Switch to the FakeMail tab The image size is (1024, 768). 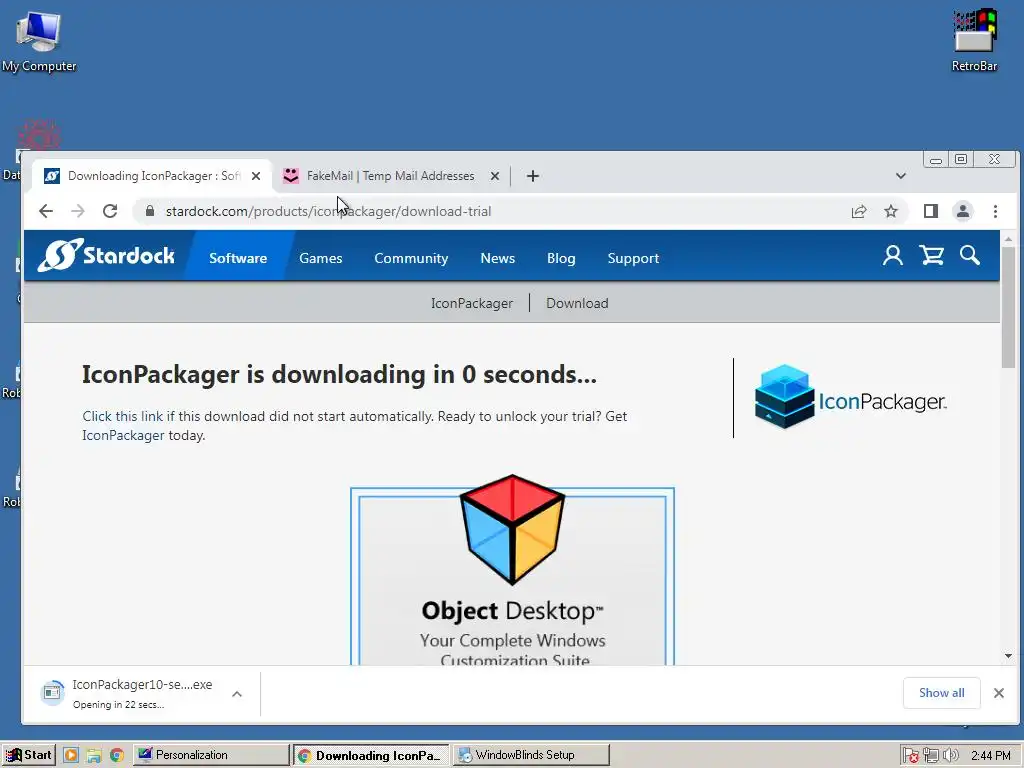pyautogui.click(x=390, y=176)
